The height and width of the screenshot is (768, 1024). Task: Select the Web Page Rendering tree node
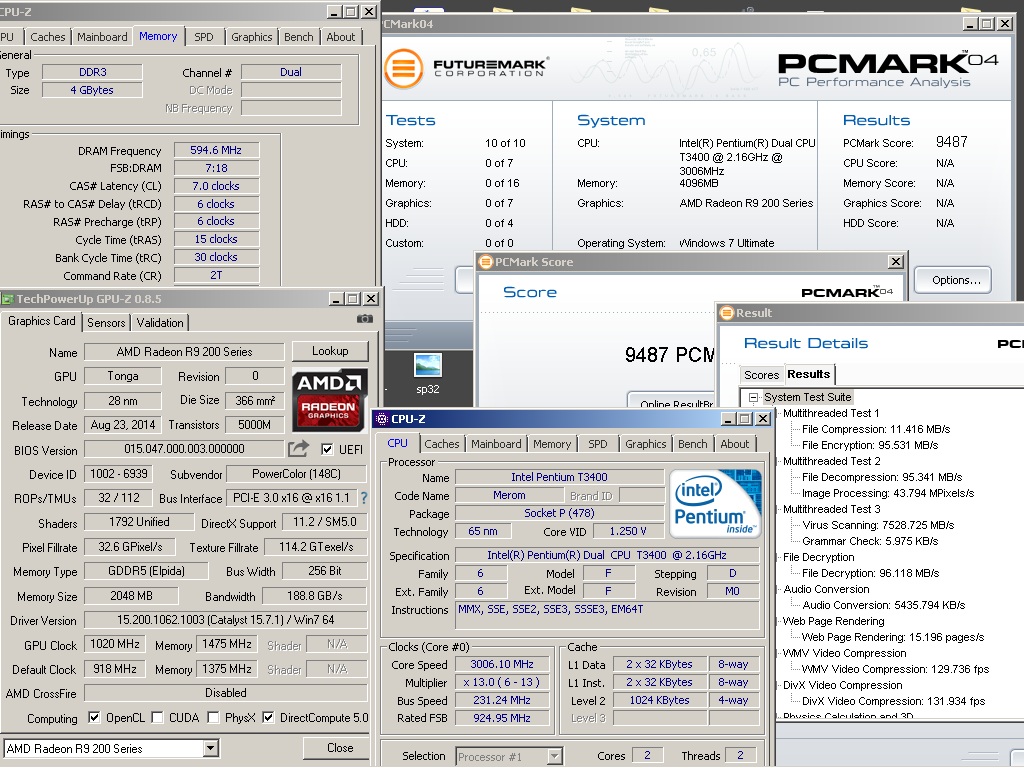coord(833,621)
